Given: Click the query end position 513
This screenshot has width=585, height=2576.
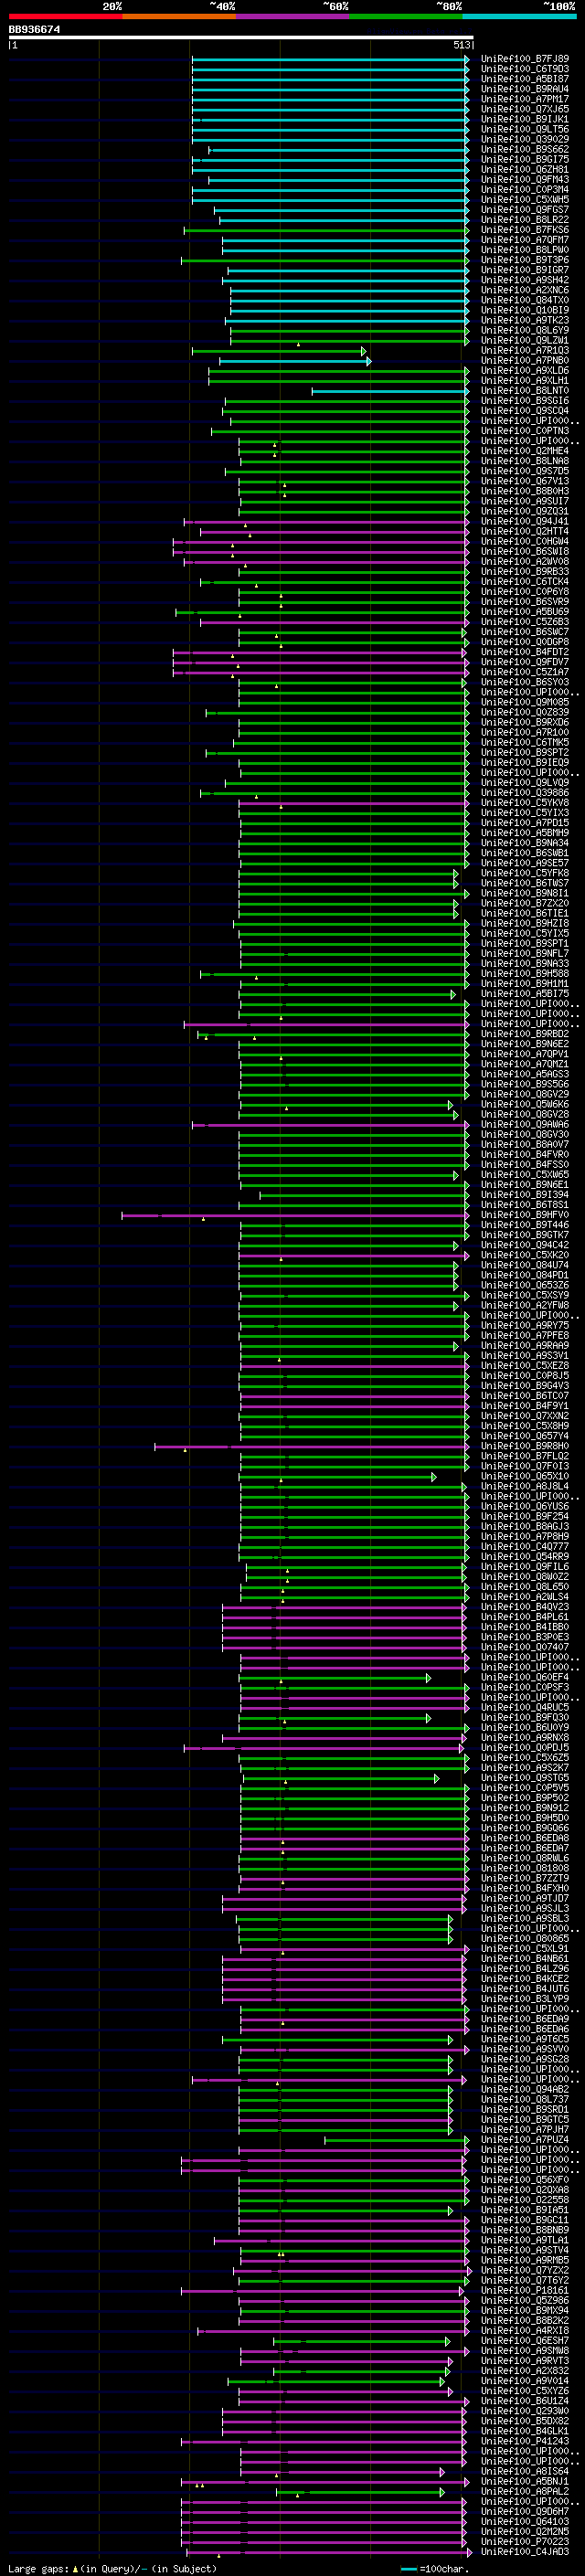Looking at the screenshot, I should (x=462, y=45).
